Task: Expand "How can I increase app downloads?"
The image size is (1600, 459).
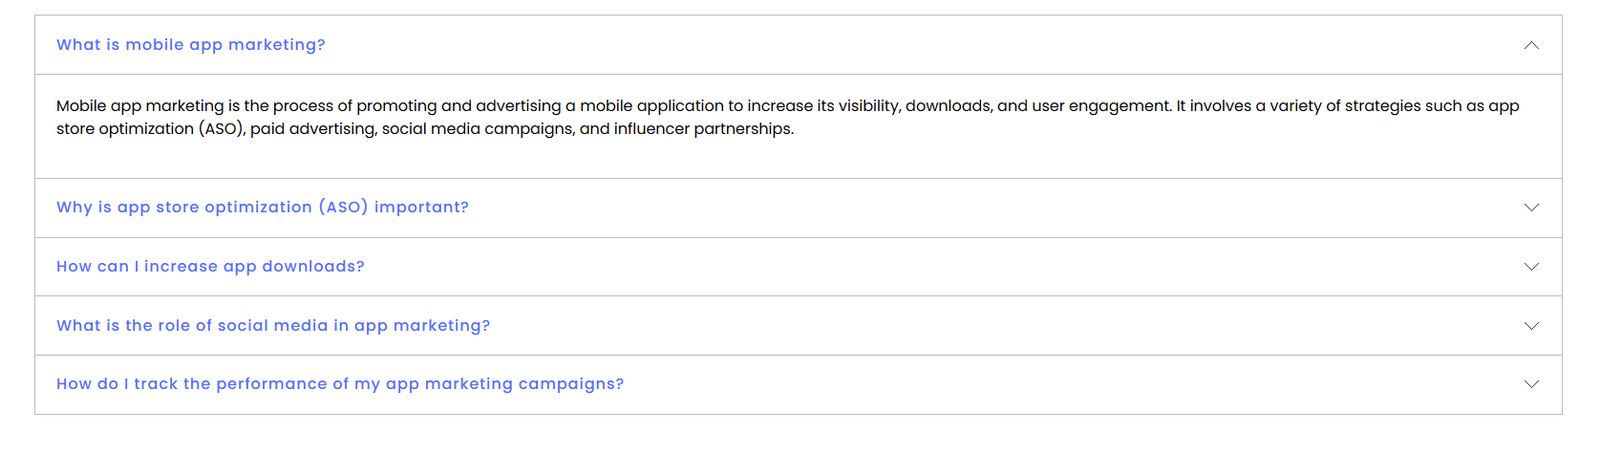Action: click(210, 266)
